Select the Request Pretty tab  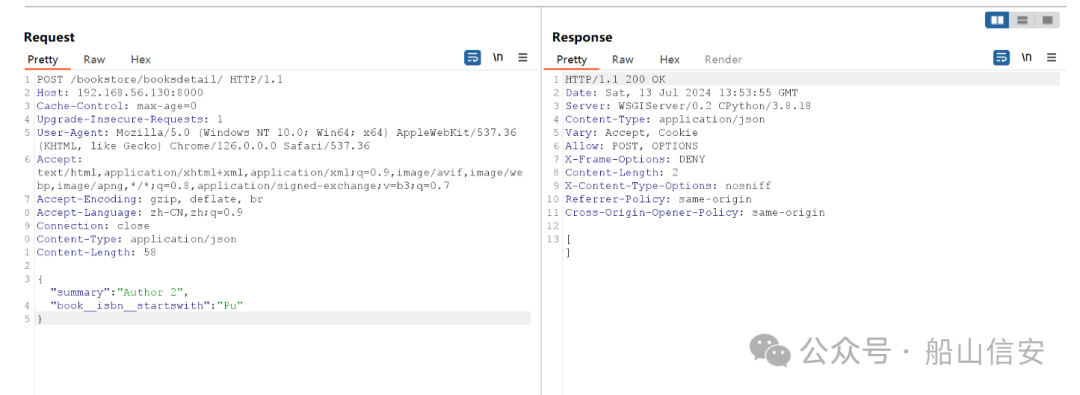tap(43, 59)
